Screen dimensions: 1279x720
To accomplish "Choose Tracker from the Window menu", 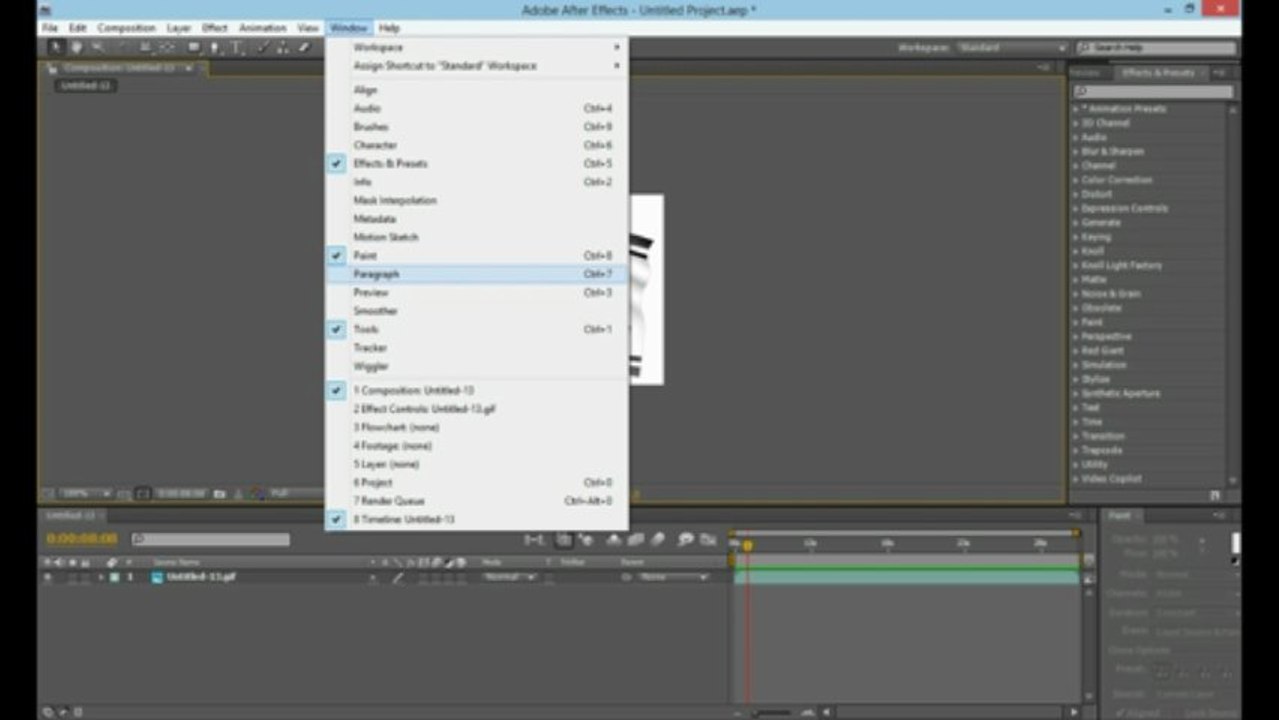I will click(476, 347).
